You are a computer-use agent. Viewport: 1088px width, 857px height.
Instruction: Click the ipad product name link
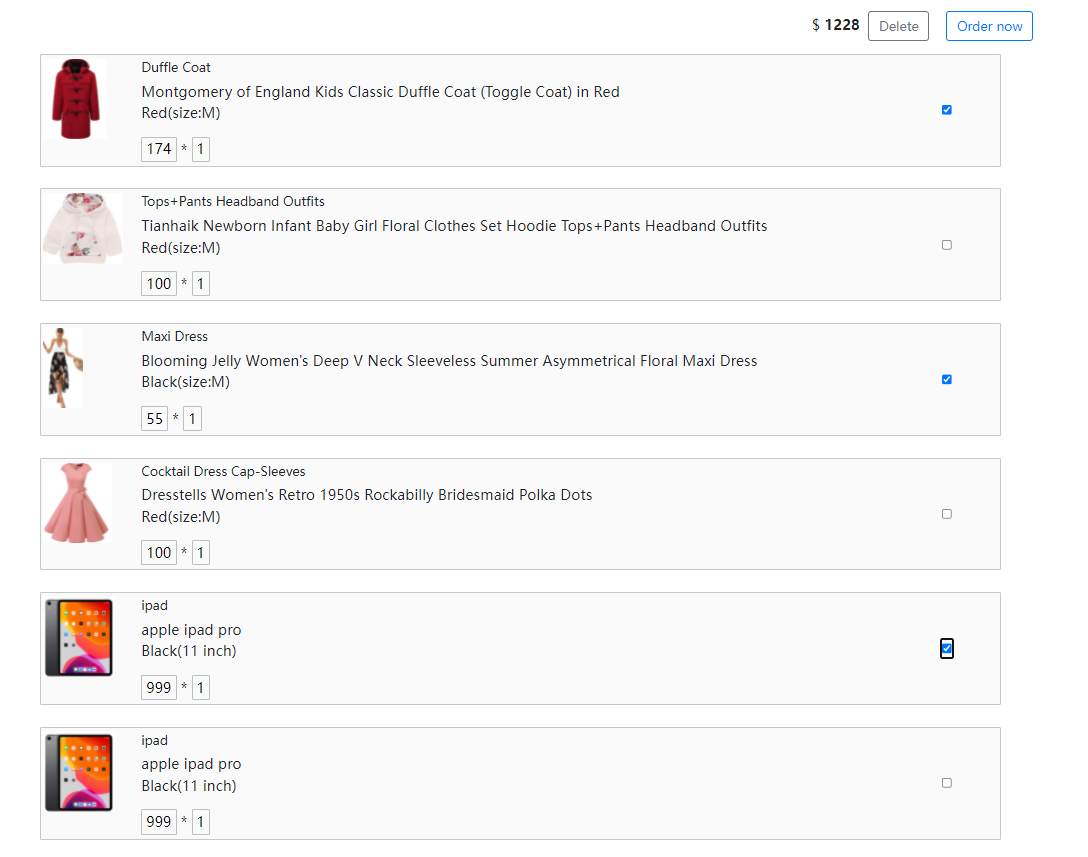pos(154,605)
